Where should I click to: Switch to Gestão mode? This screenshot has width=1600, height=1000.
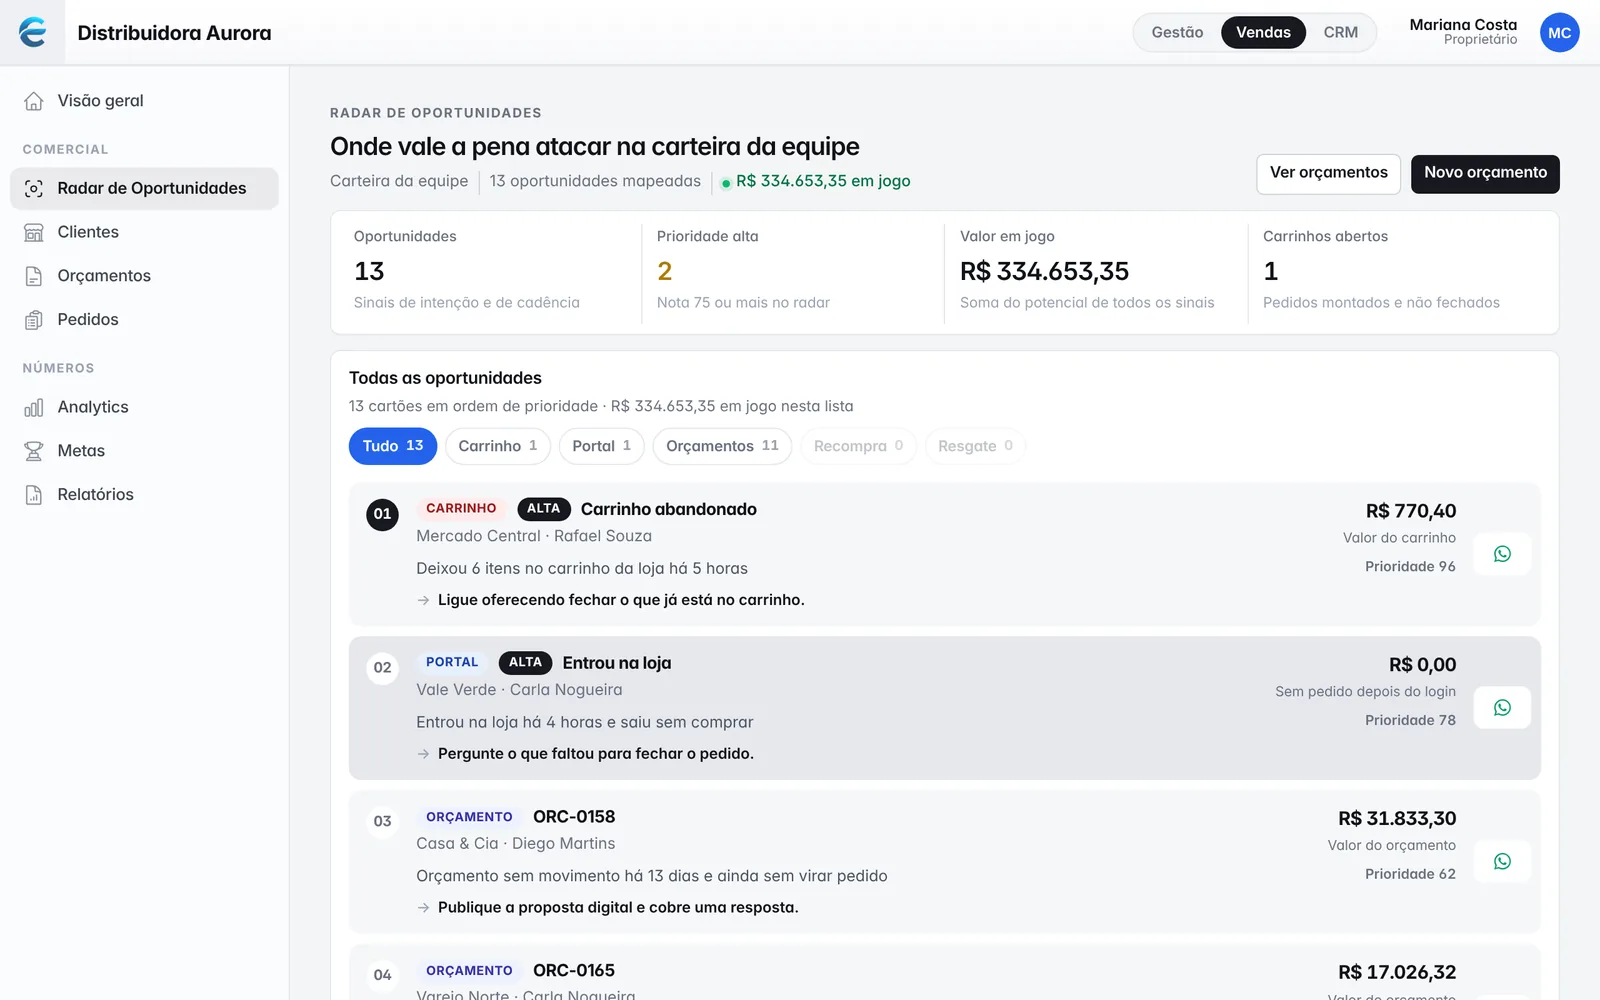coord(1177,32)
